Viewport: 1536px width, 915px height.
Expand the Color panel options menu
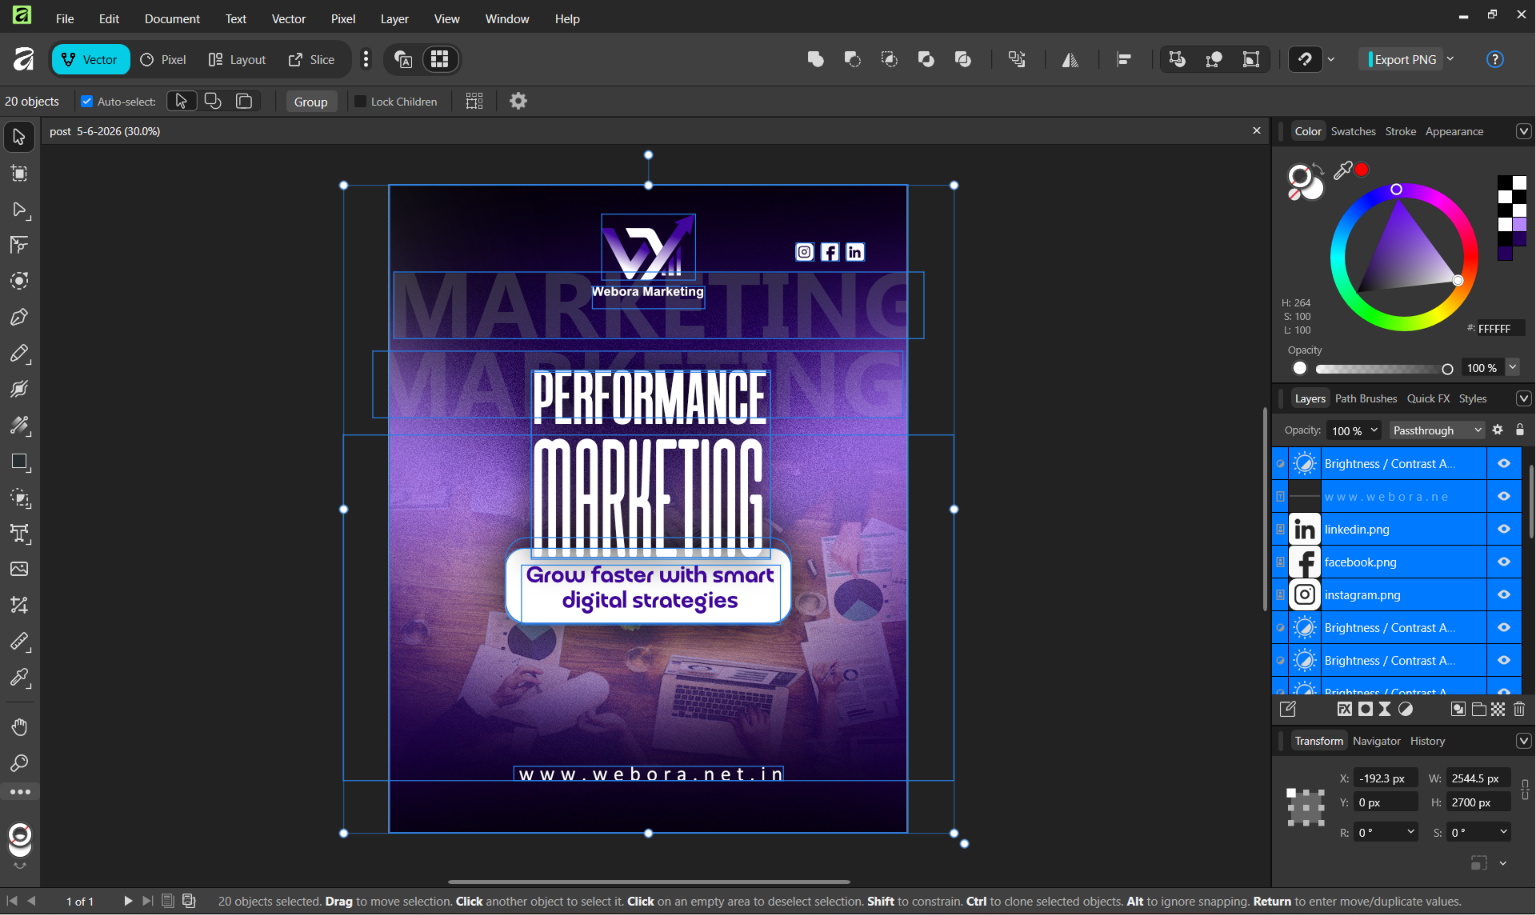1524,131
